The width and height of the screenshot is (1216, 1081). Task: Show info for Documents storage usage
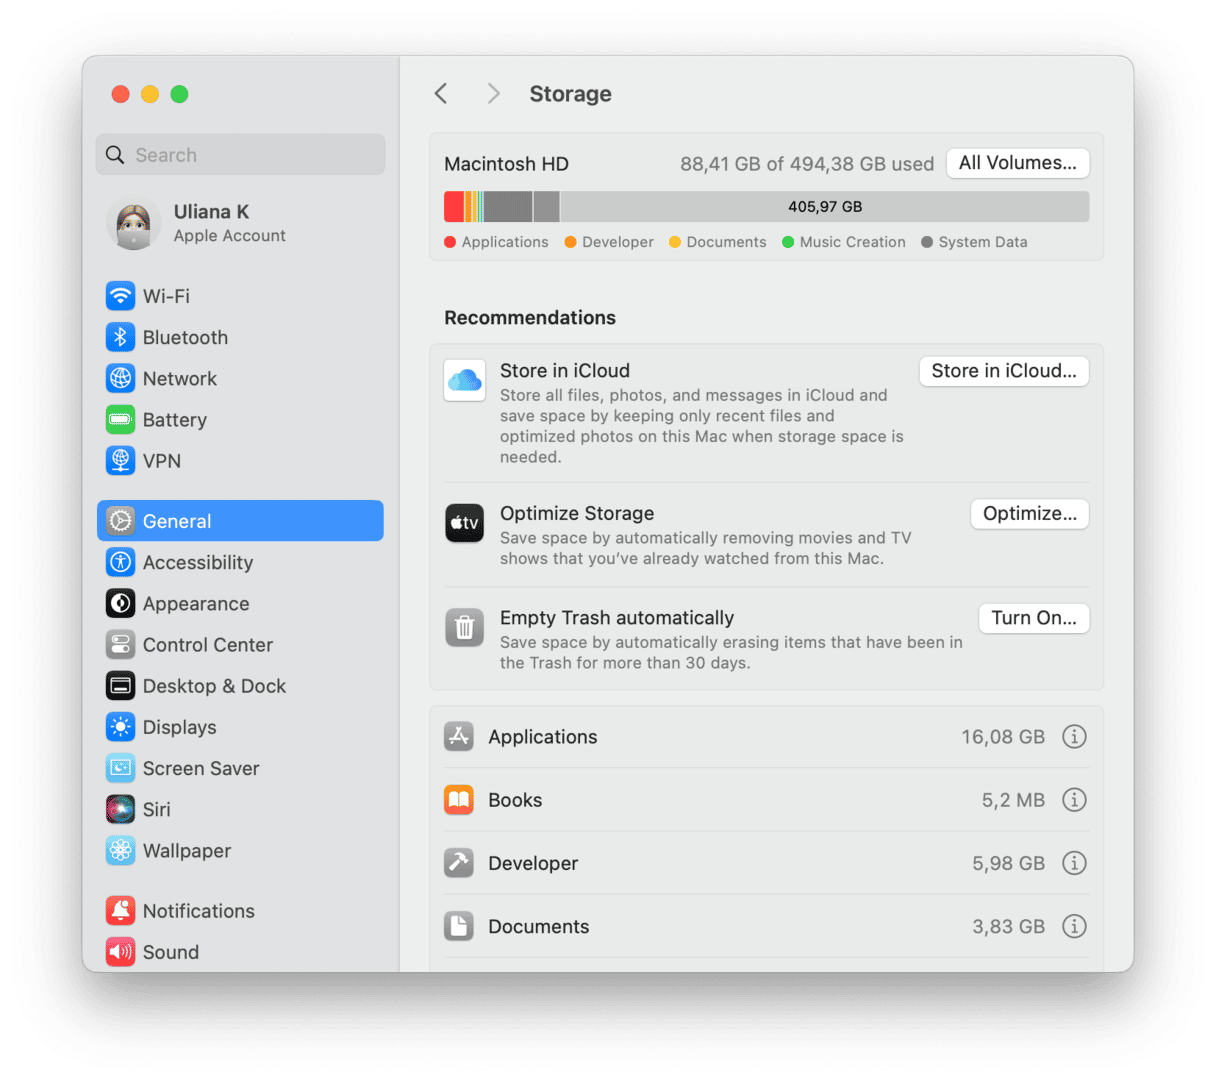tap(1074, 926)
